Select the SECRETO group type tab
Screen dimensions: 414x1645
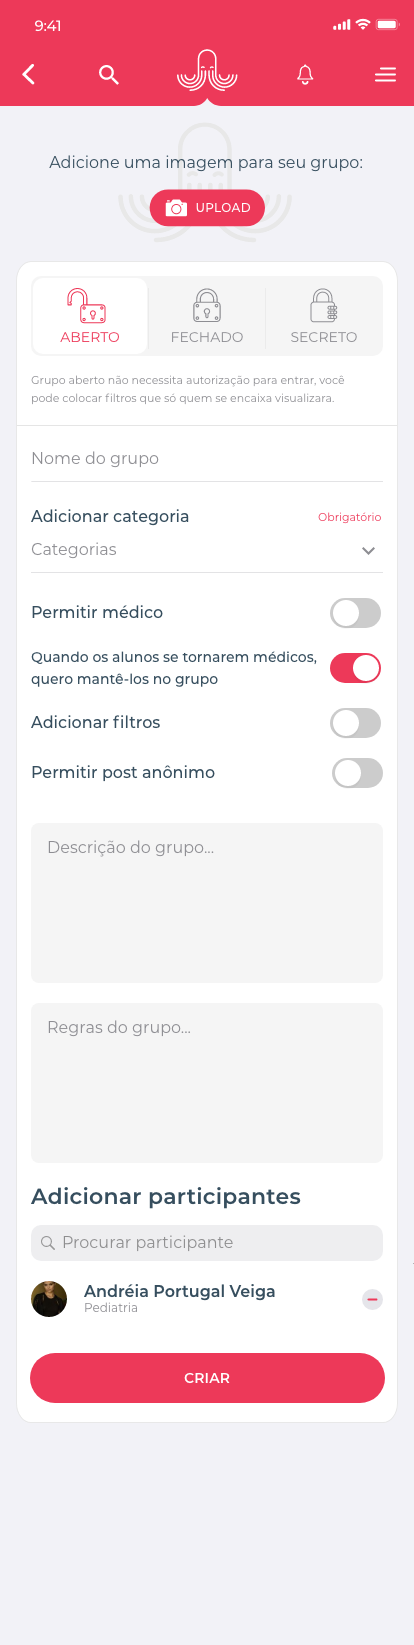pyautogui.click(x=324, y=316)
